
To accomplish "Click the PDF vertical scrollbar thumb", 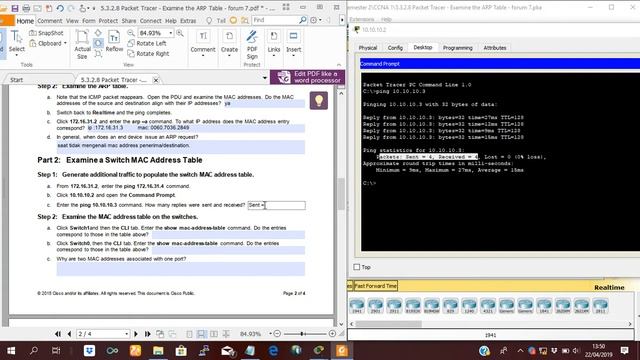I will [341, 194].
